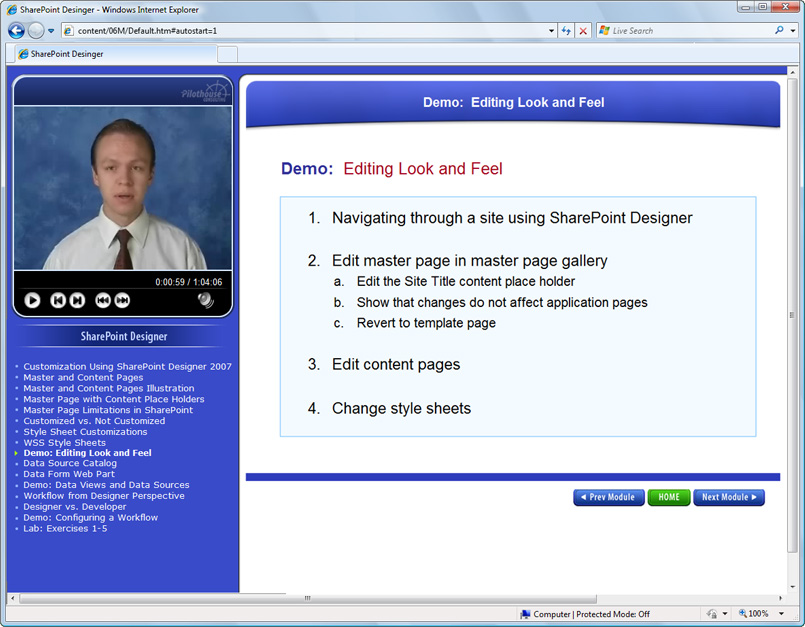Viewport: 805px width, 627px height.
Task: Click the 100% zoom level button
Action: (x=753, y=614)
